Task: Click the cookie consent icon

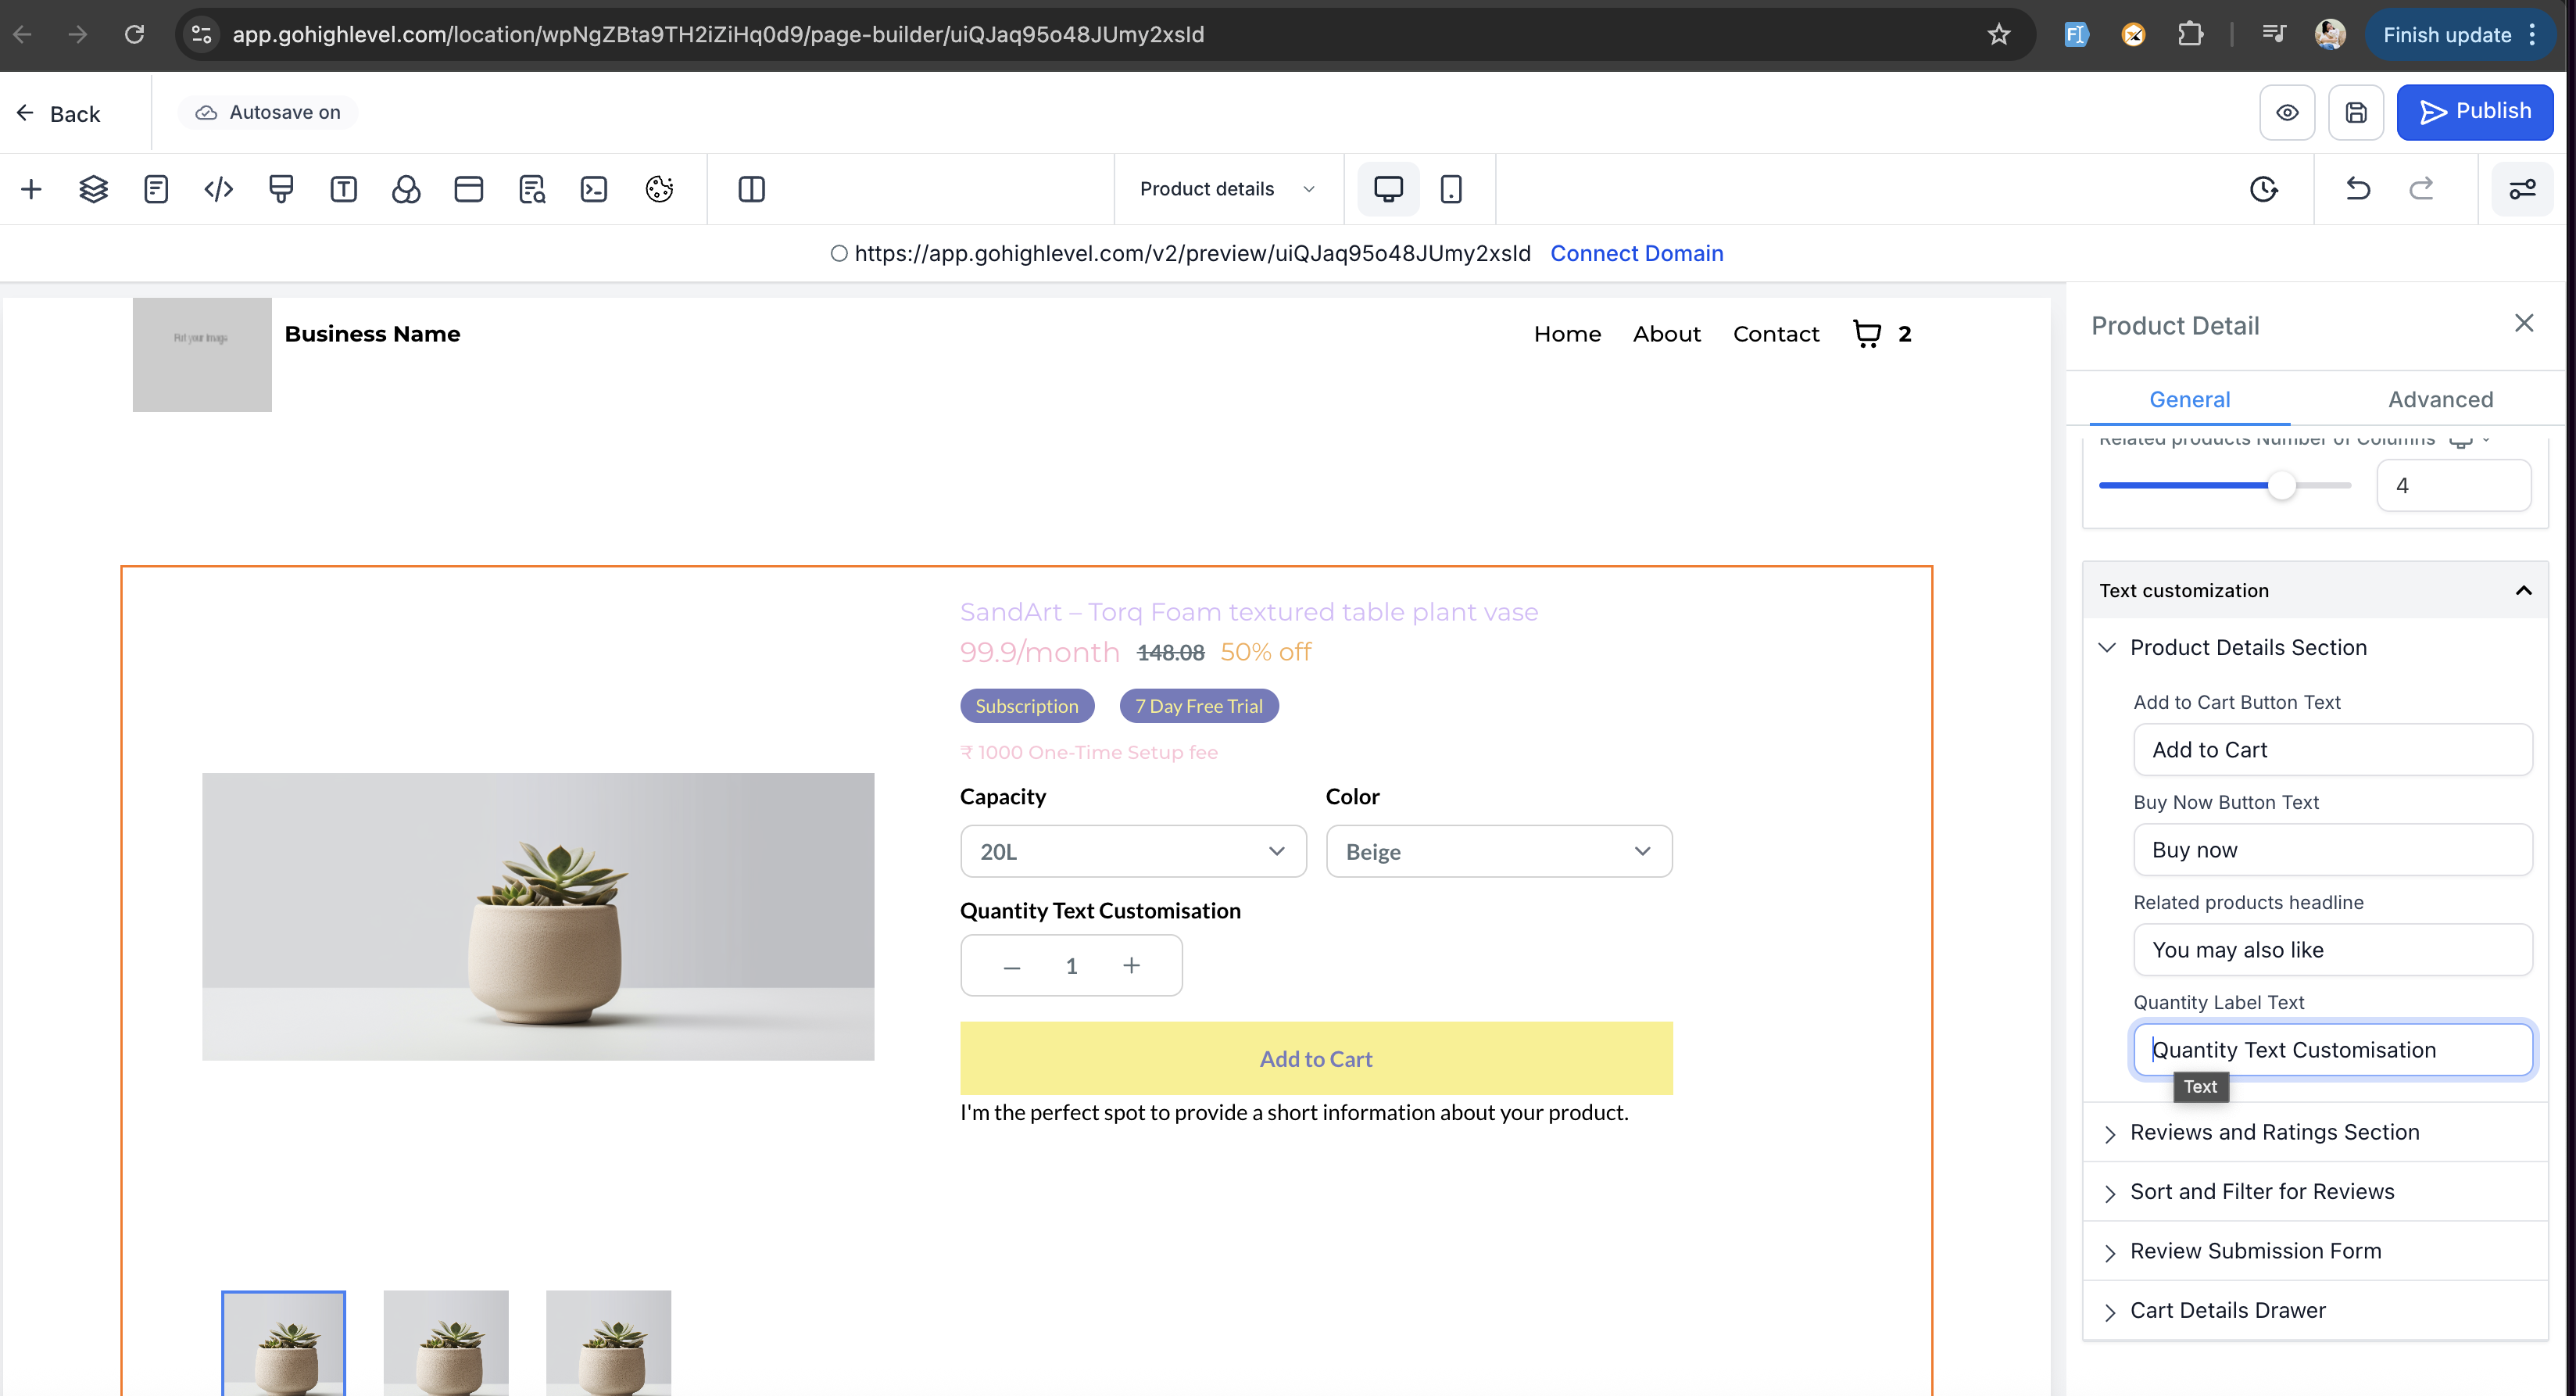Action: click(659, 189)
